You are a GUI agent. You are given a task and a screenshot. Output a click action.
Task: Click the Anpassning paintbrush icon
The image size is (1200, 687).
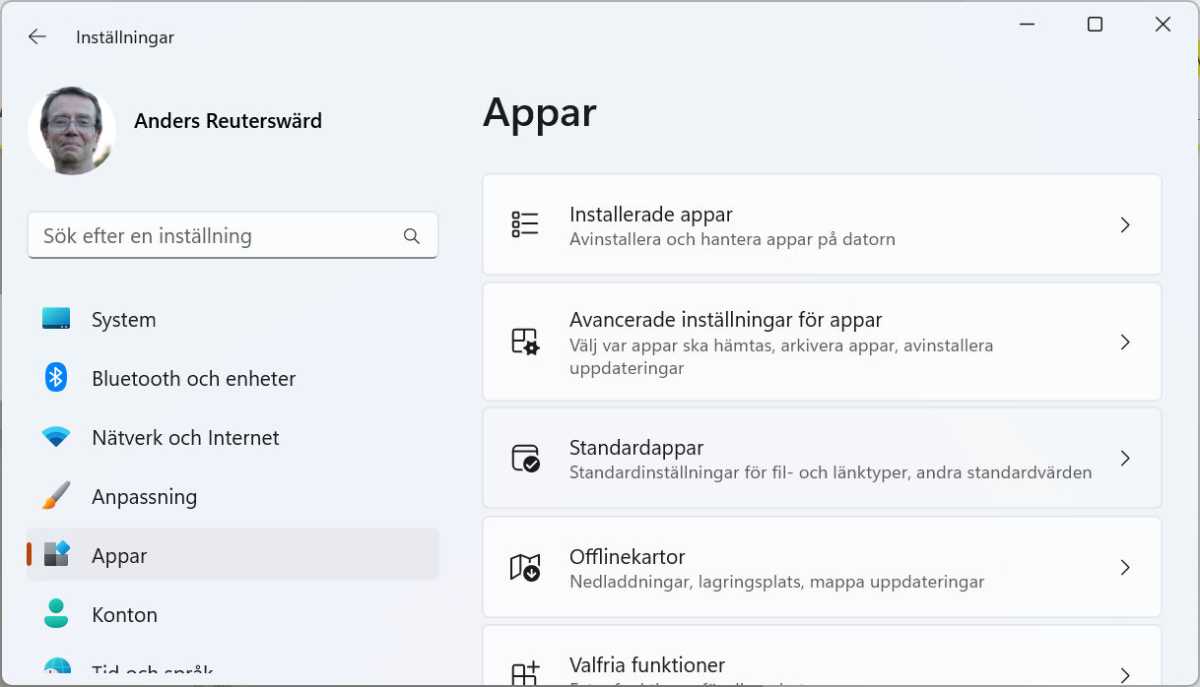56,496
